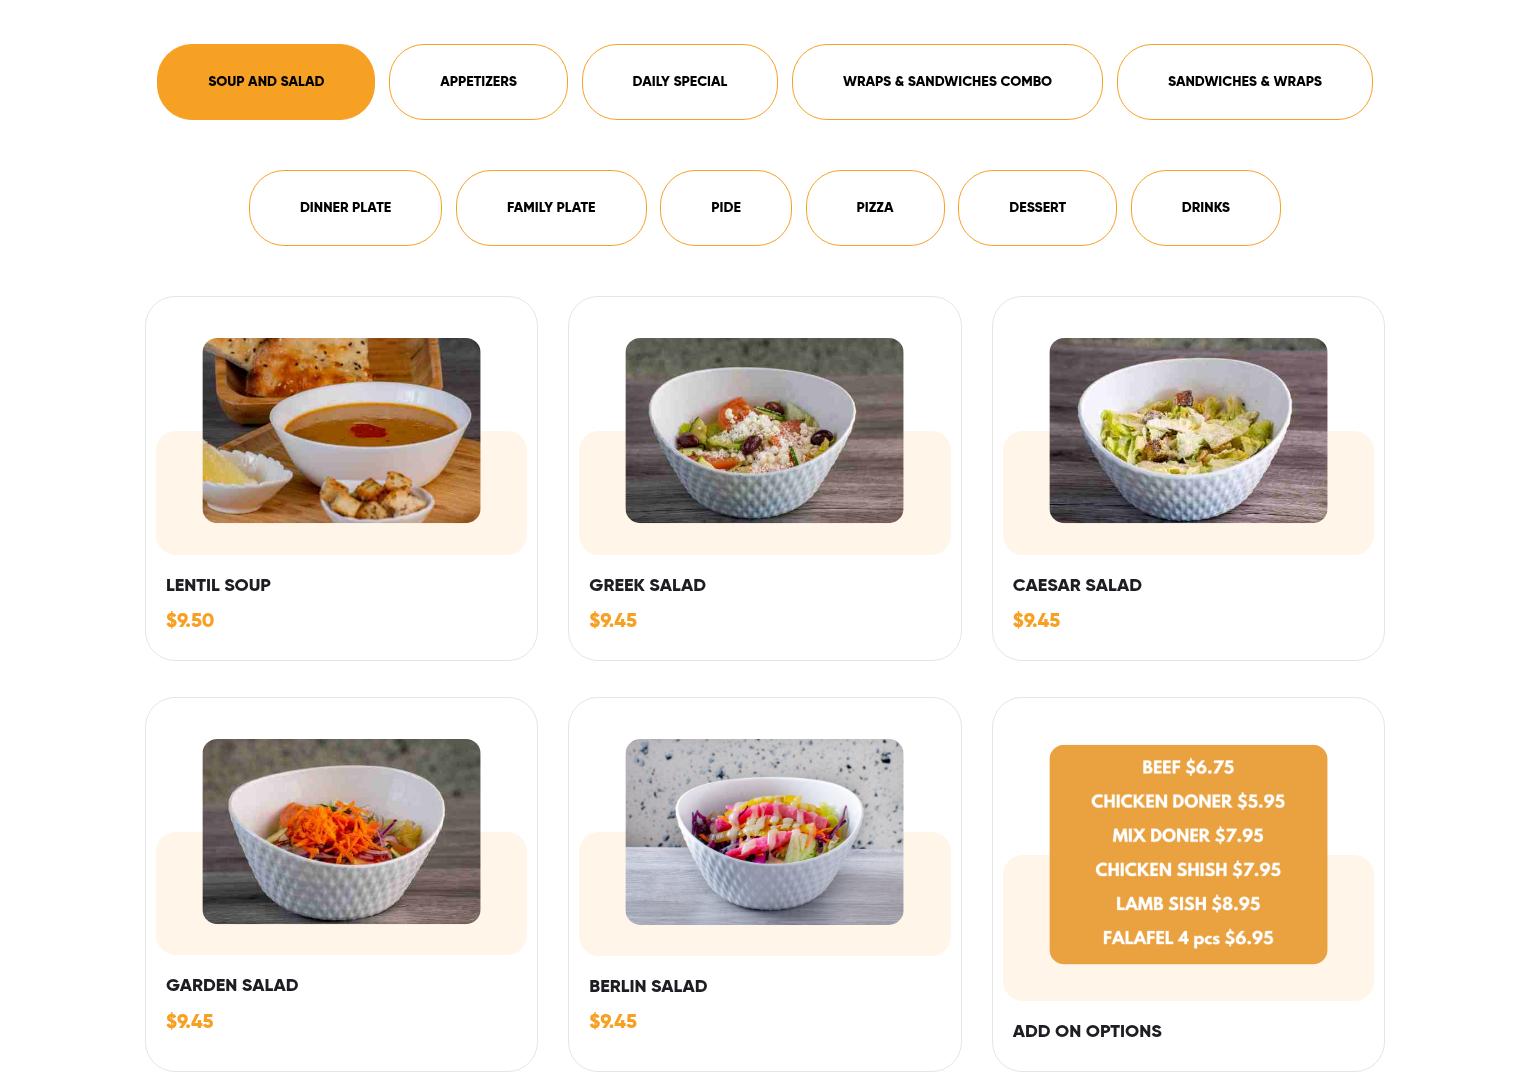The width and height of the screenshot is (1530, 1090).
Task: Switch to the Daily Special category
Action: click(680, 82)
